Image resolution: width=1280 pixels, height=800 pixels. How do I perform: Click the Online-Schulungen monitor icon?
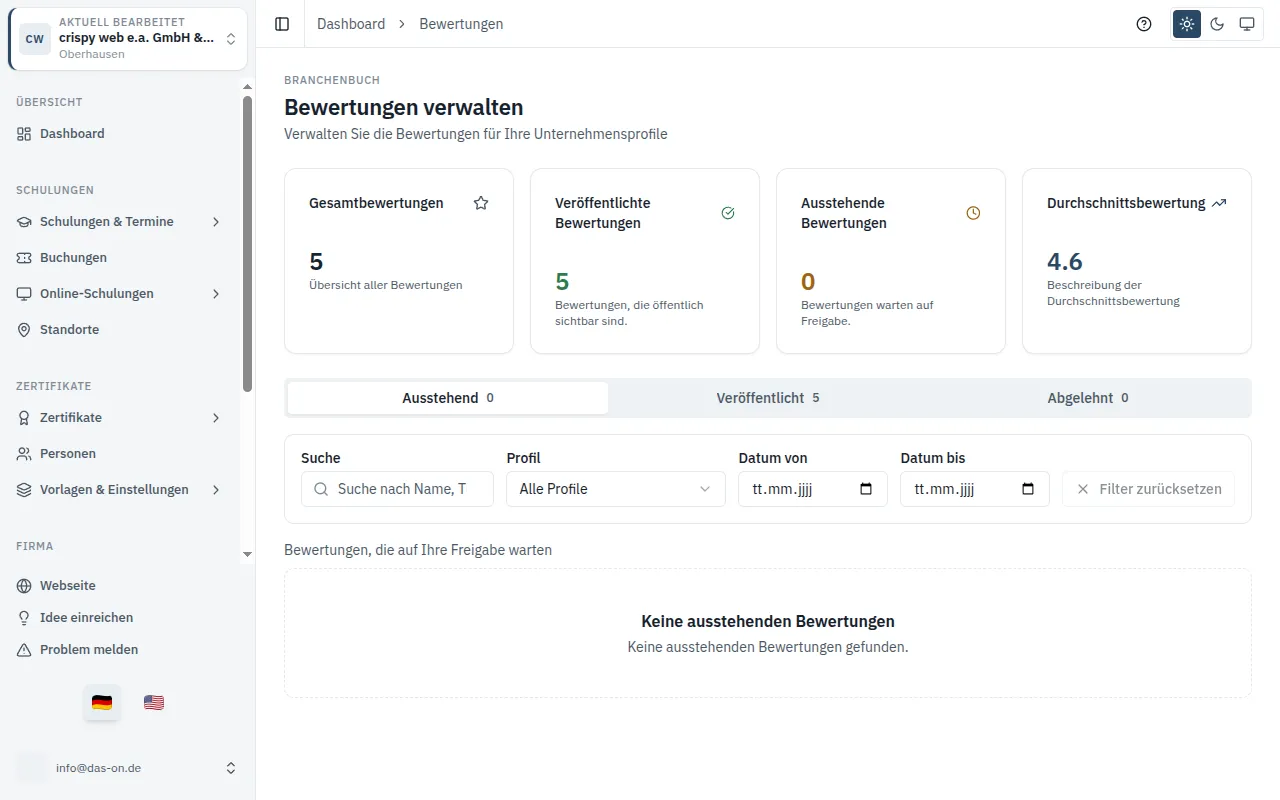coord(24,294)
